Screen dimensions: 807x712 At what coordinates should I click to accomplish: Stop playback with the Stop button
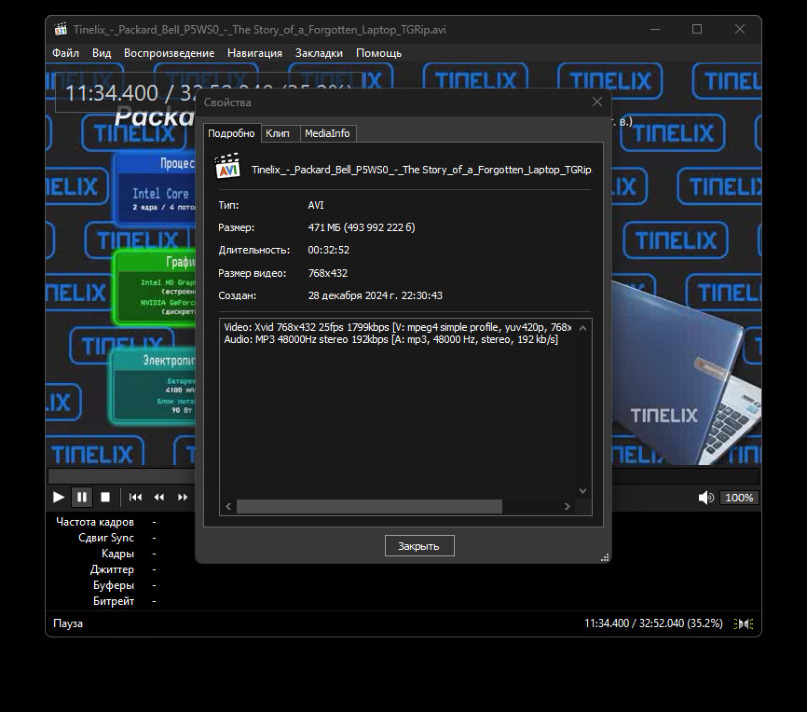(105, 497)
